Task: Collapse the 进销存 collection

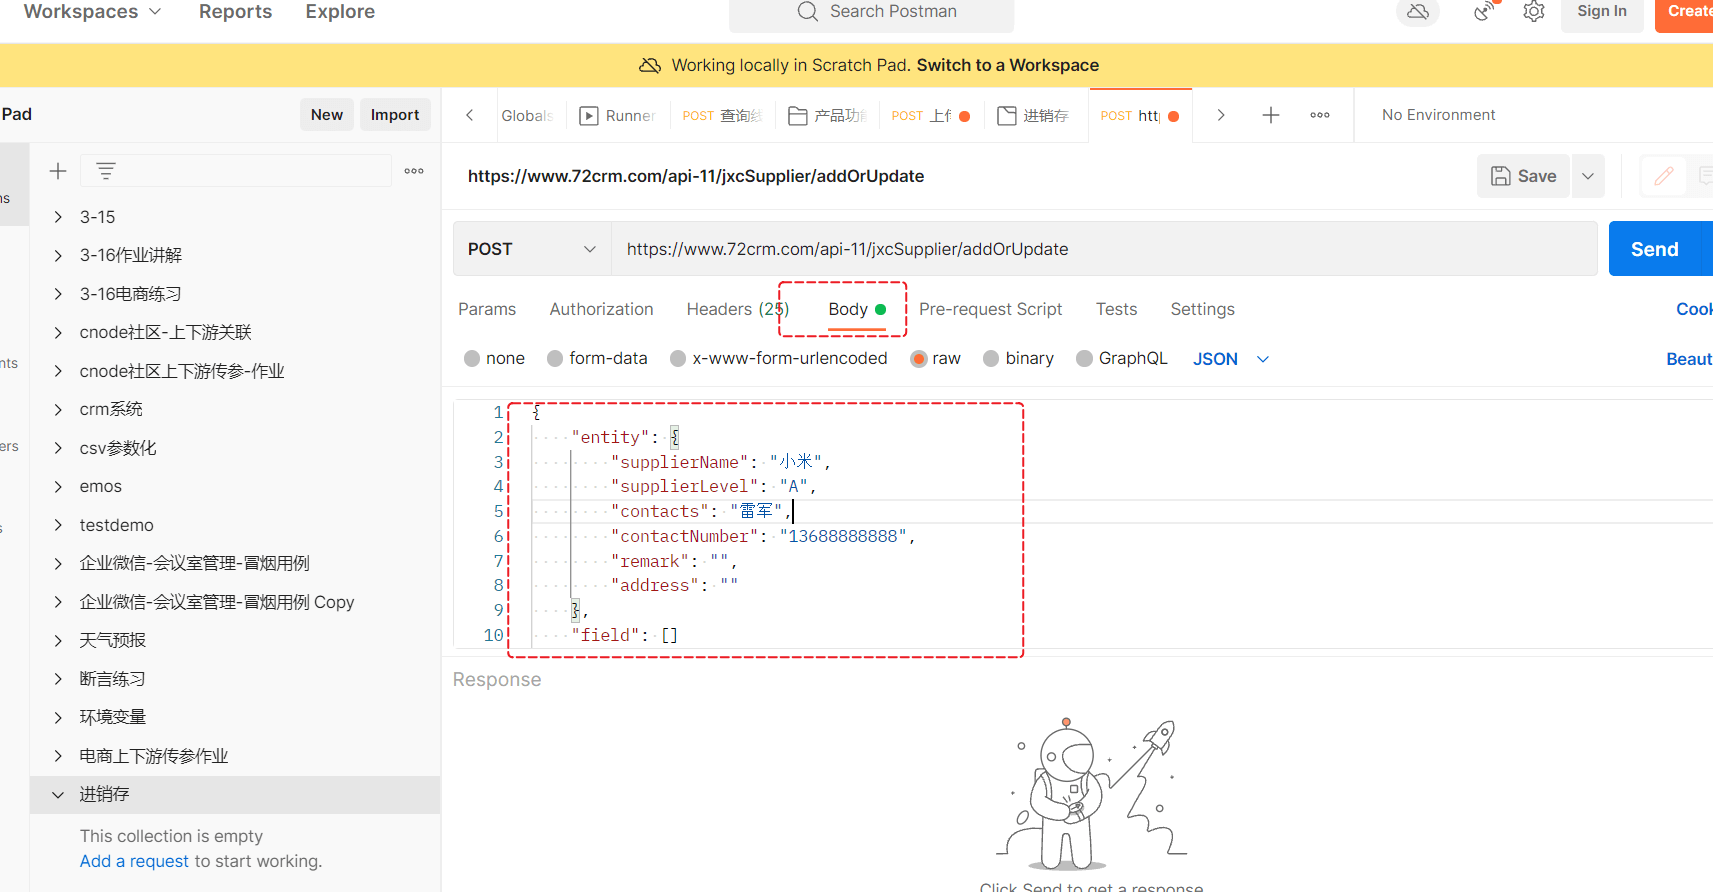Action: [58, 794]
